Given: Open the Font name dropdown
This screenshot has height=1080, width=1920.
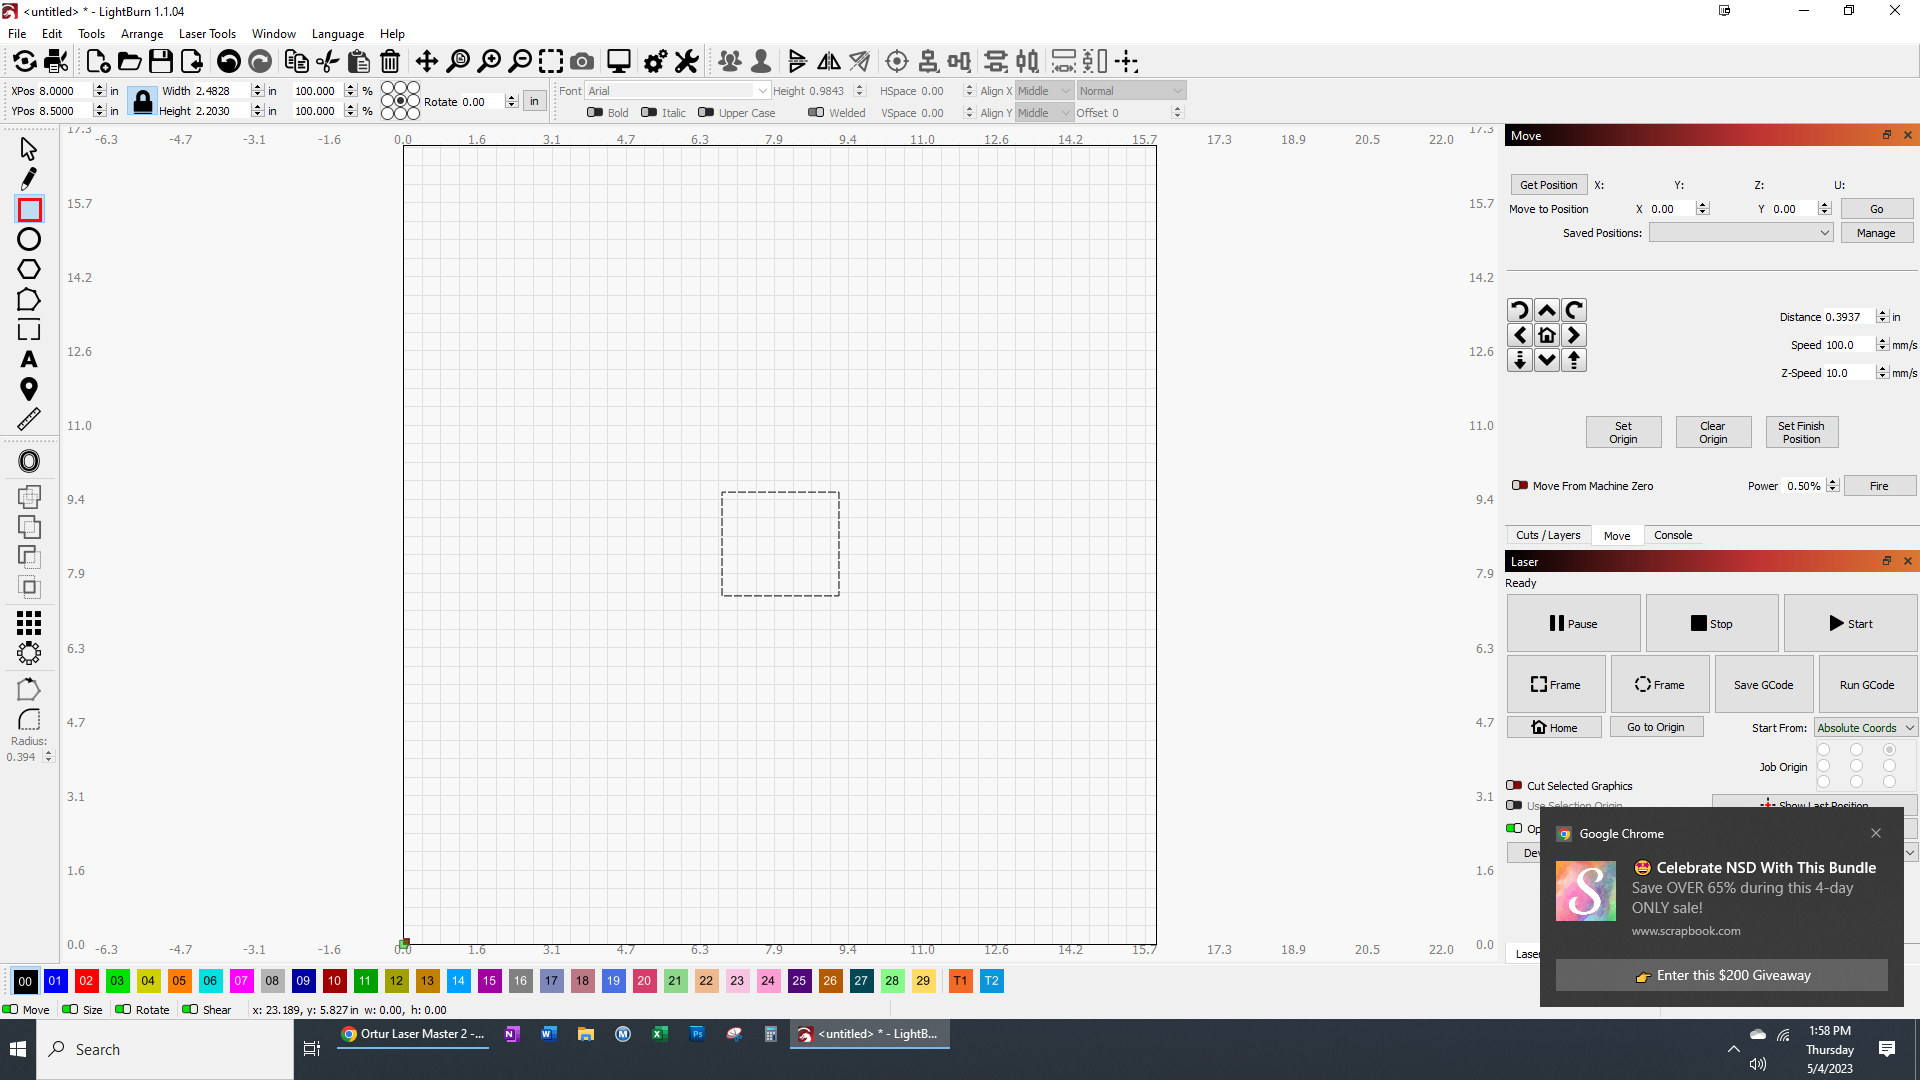Looking at the screenshot, I should (761, 90).
